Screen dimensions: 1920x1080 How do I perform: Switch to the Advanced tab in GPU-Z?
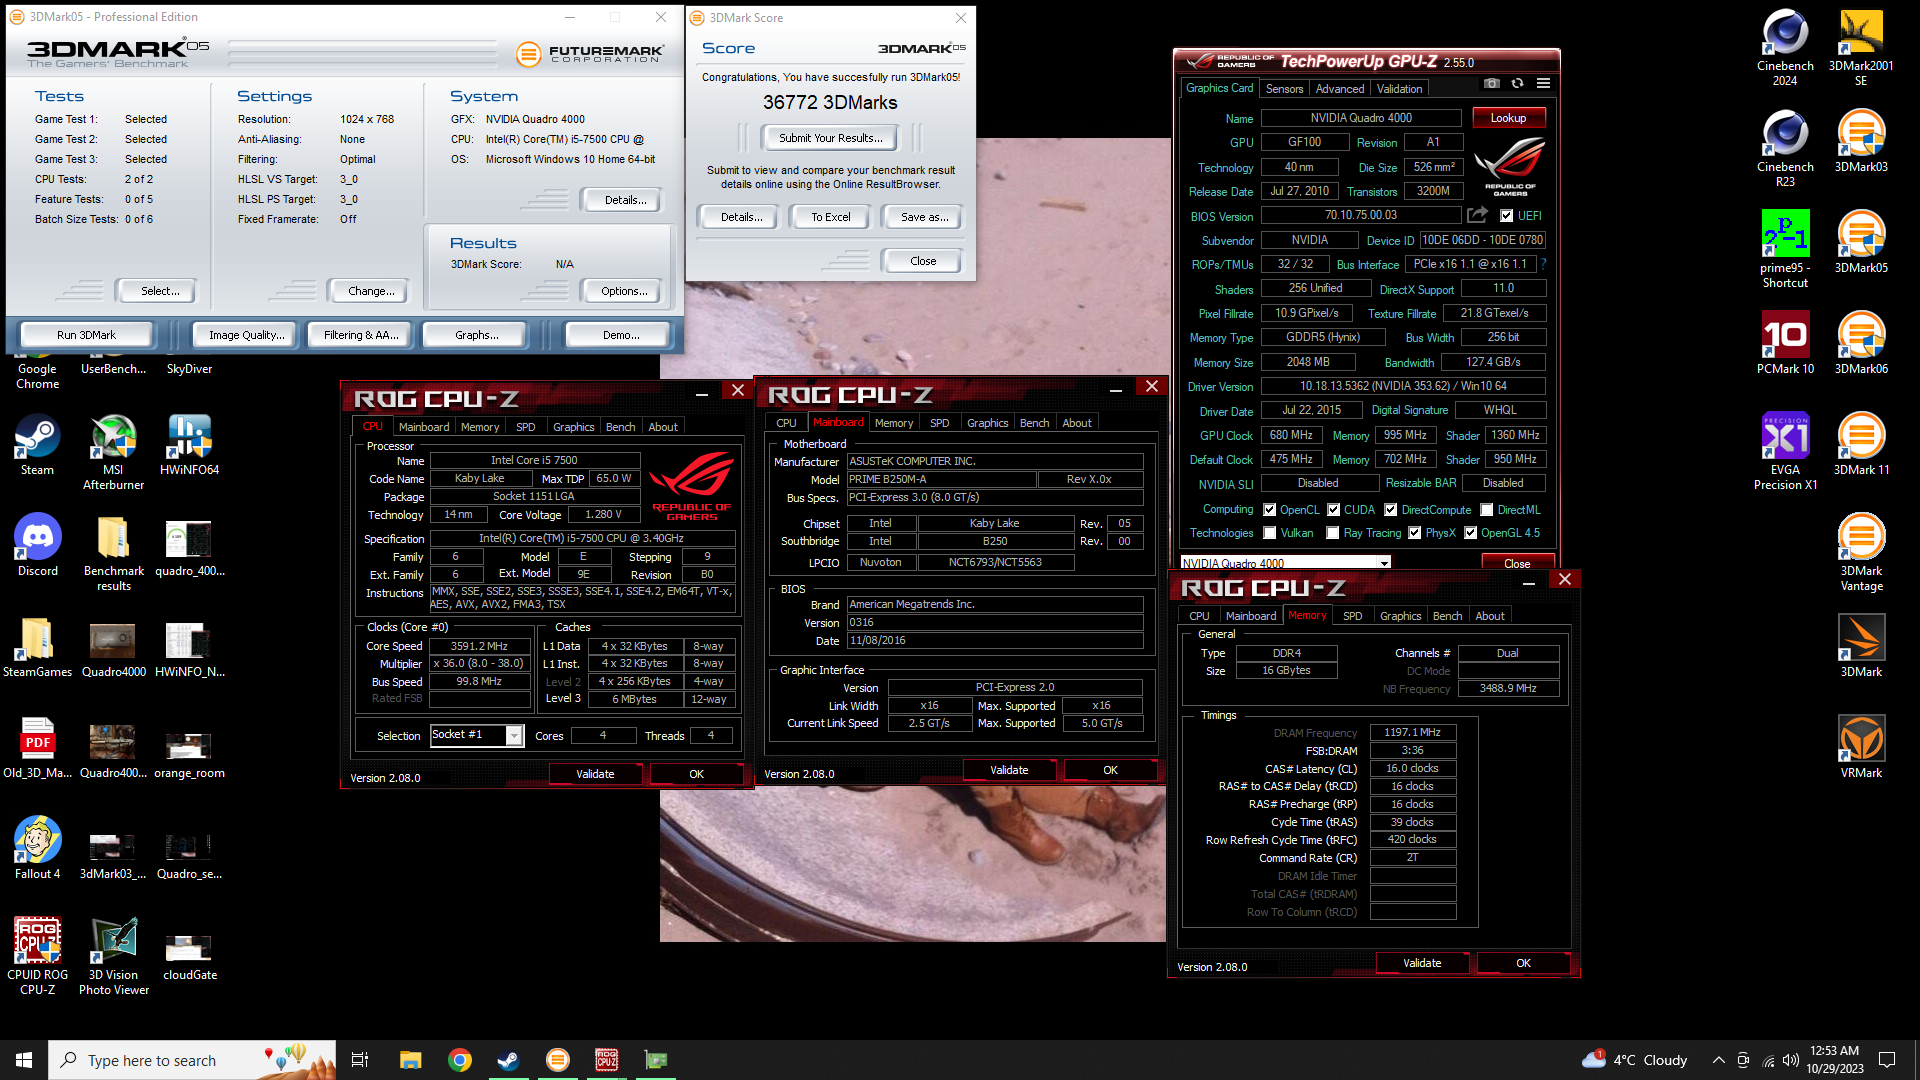tap(1339, 89)
